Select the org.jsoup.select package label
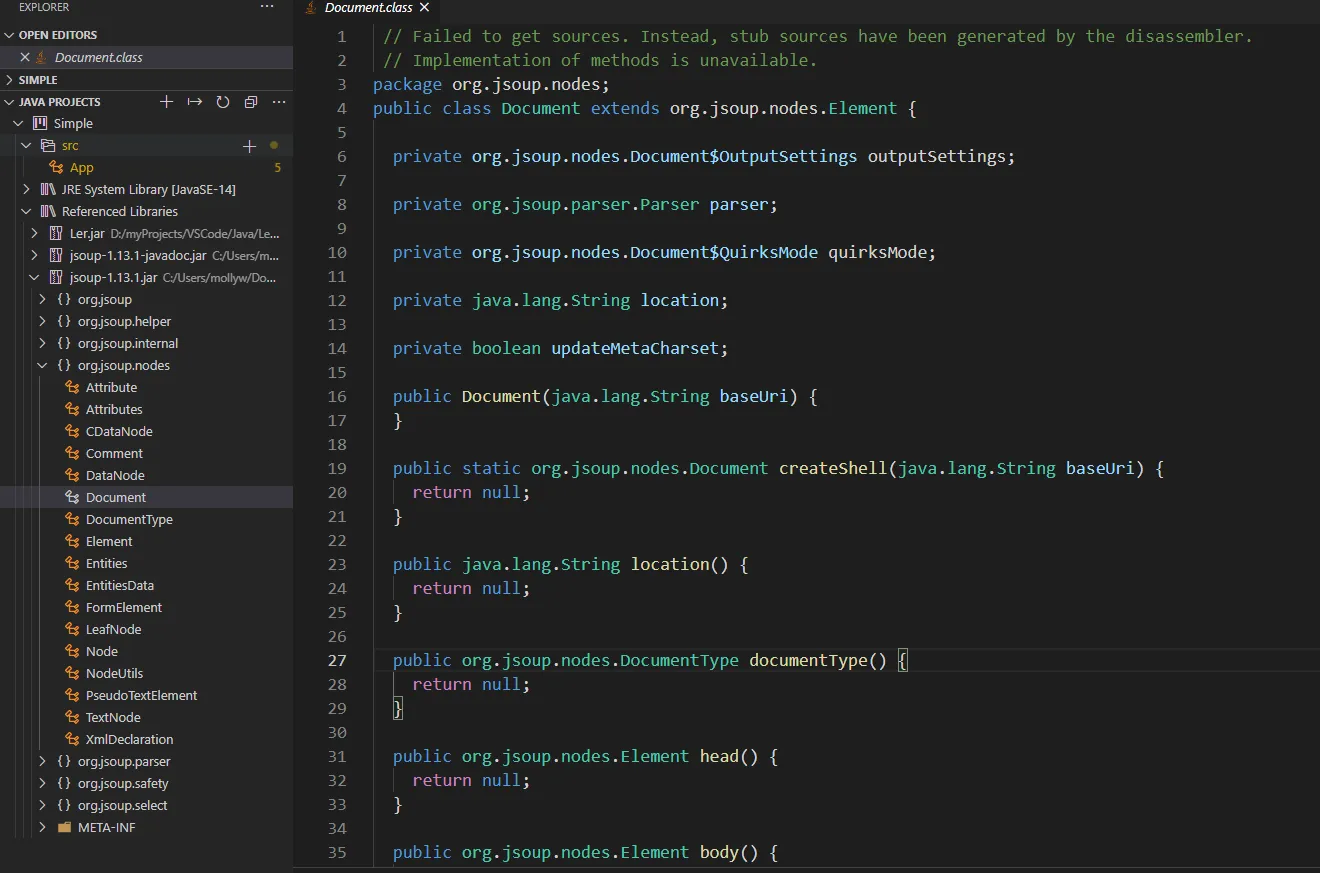The height and width of the screenshot is (873, 1320). click(123, 806)
